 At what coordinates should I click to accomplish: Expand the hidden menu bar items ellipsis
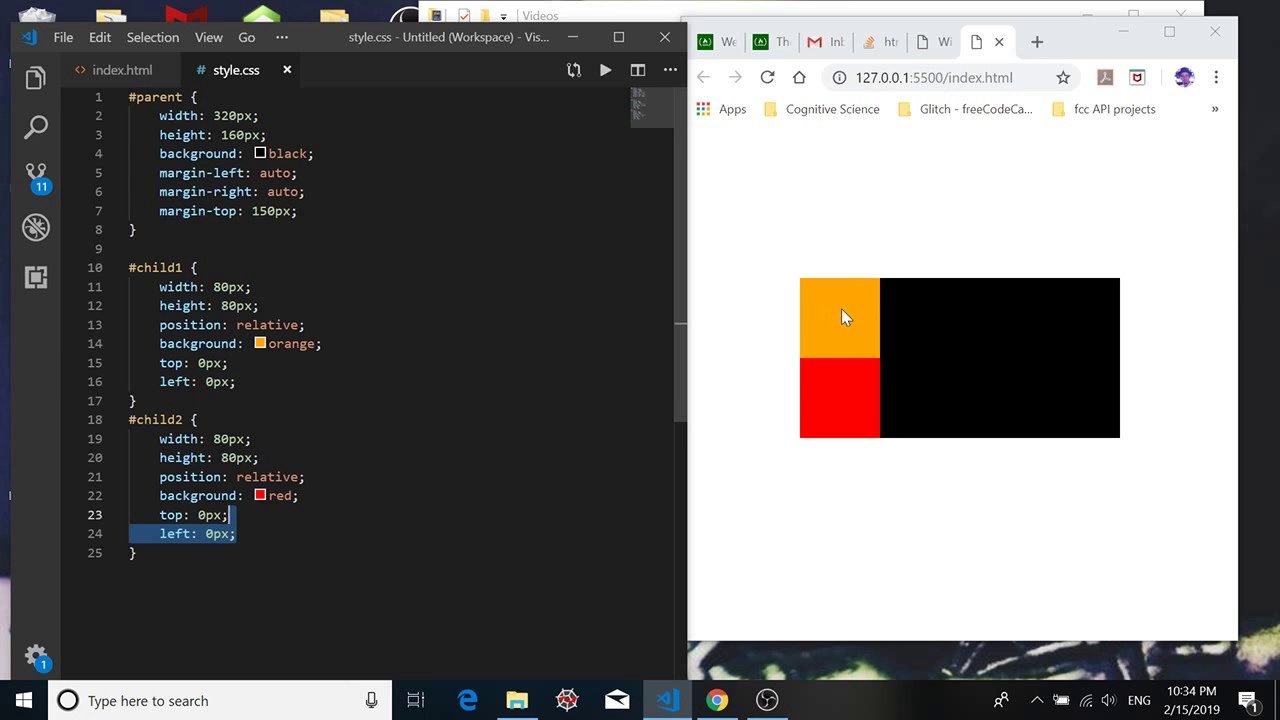[x=281, y=37]
